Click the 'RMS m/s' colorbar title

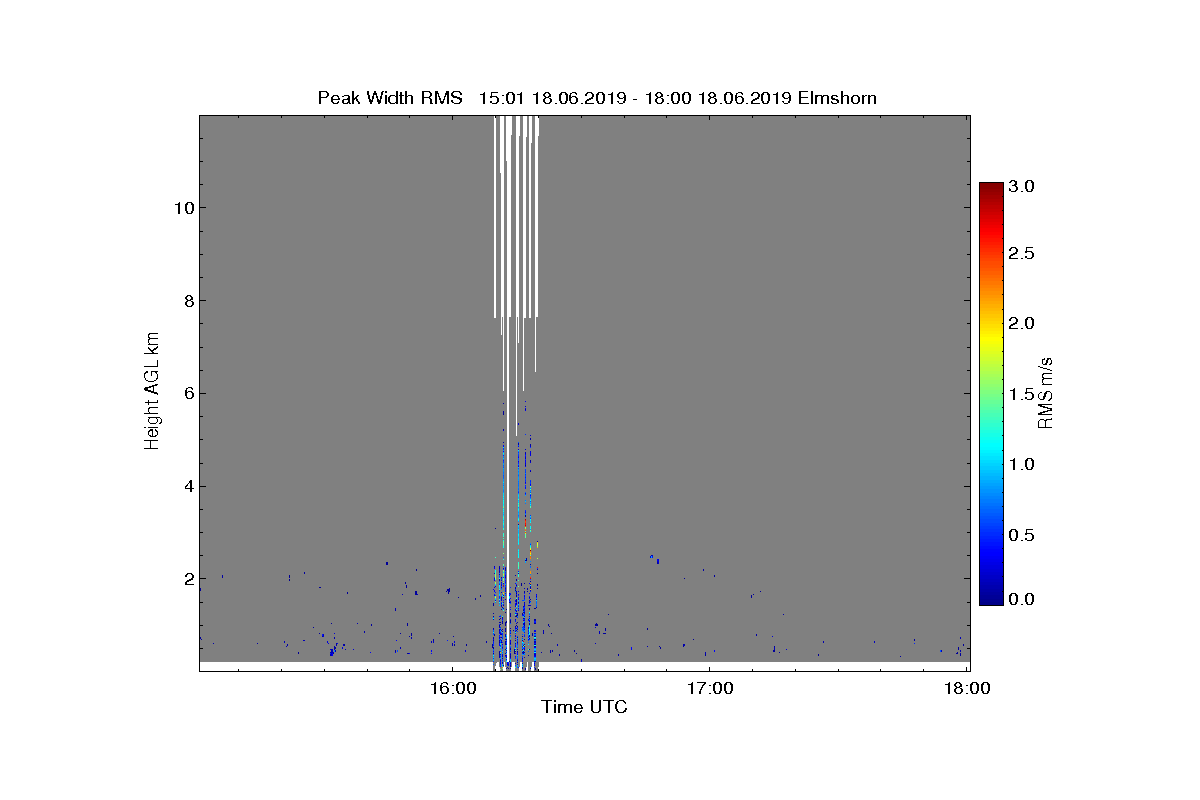tap(1046, 393)
